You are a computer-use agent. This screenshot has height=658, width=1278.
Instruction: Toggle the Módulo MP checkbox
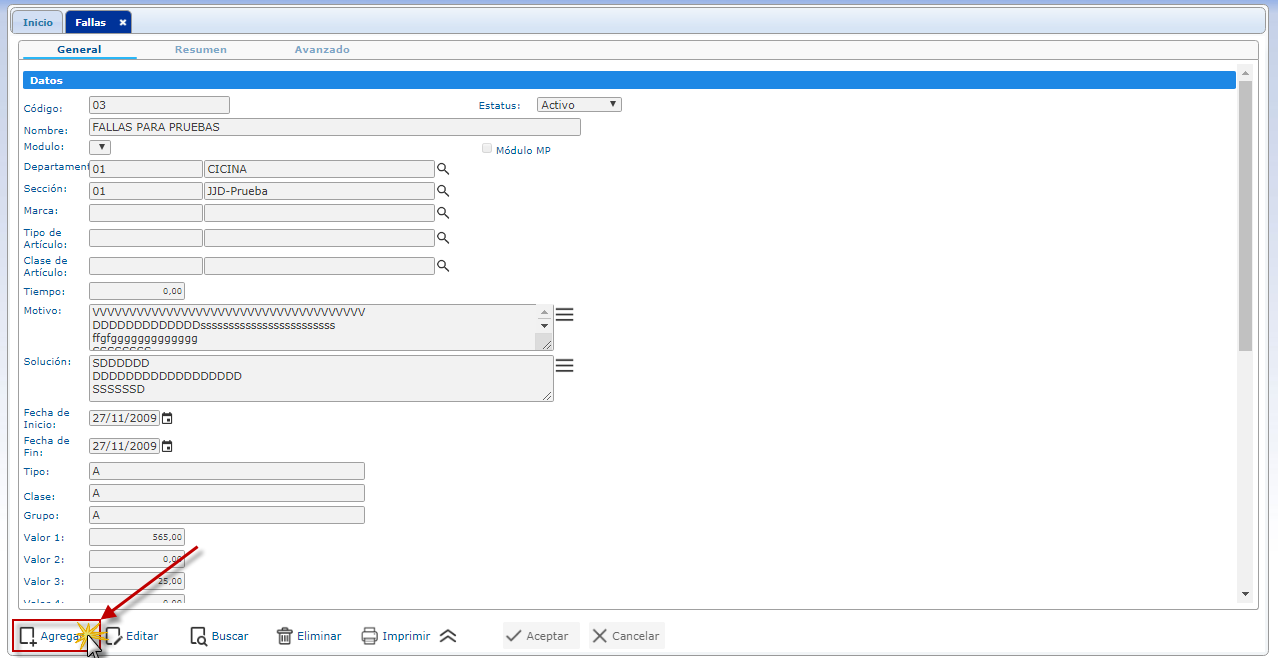pos(487,149)
